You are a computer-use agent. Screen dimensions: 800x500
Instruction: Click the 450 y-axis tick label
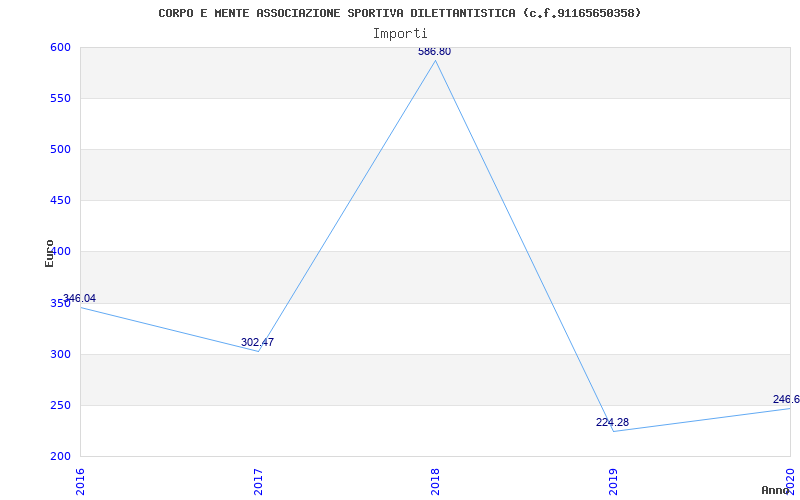pyautogui.click(x=60, y=201)
